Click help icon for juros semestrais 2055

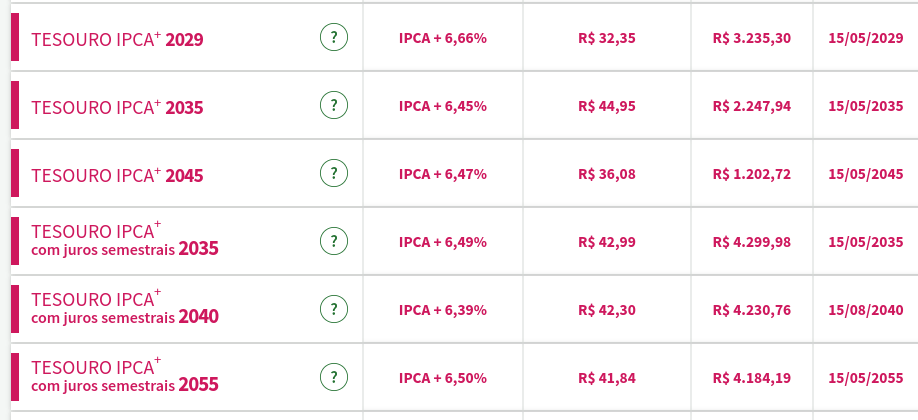point(333,377)
